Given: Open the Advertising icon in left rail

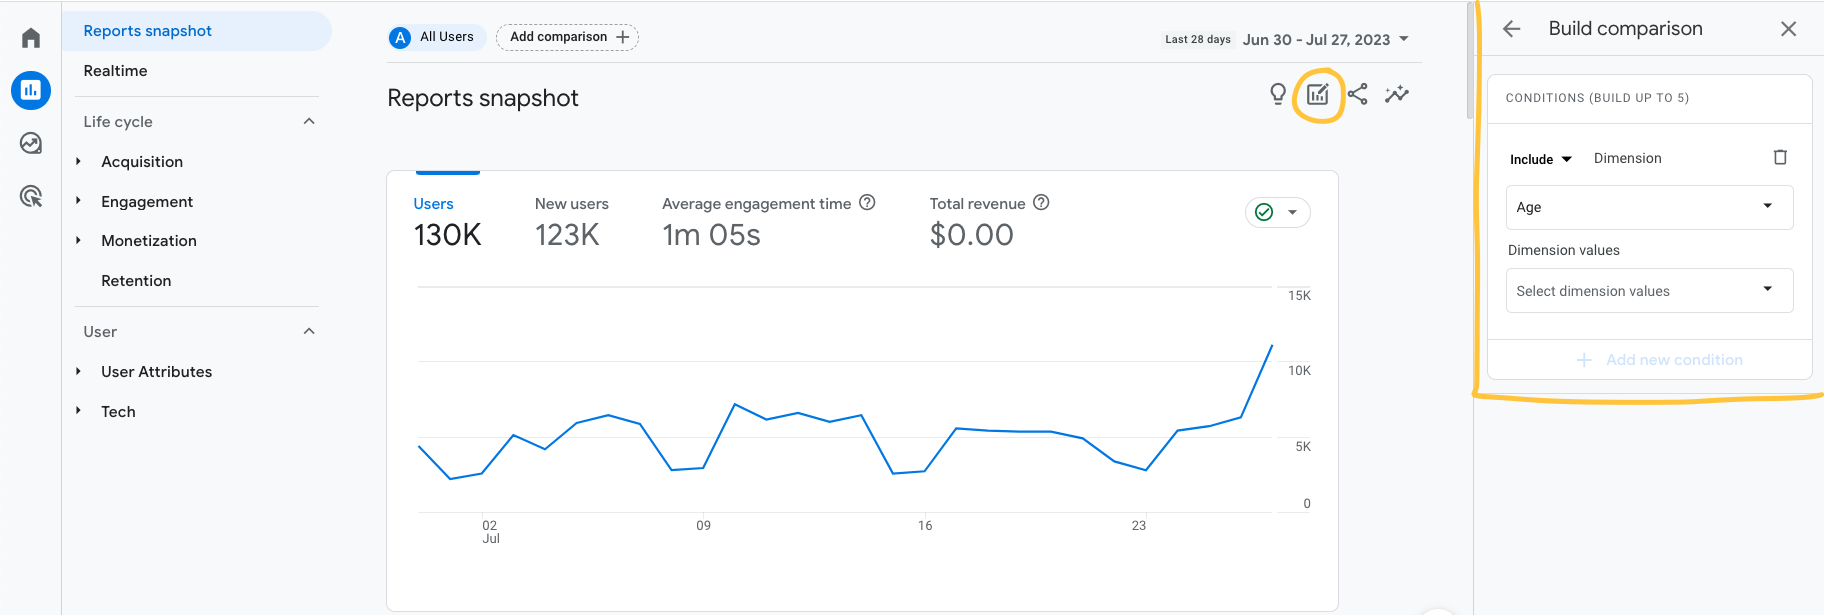Looking at the screenshot, I should (x=31, y=196).
